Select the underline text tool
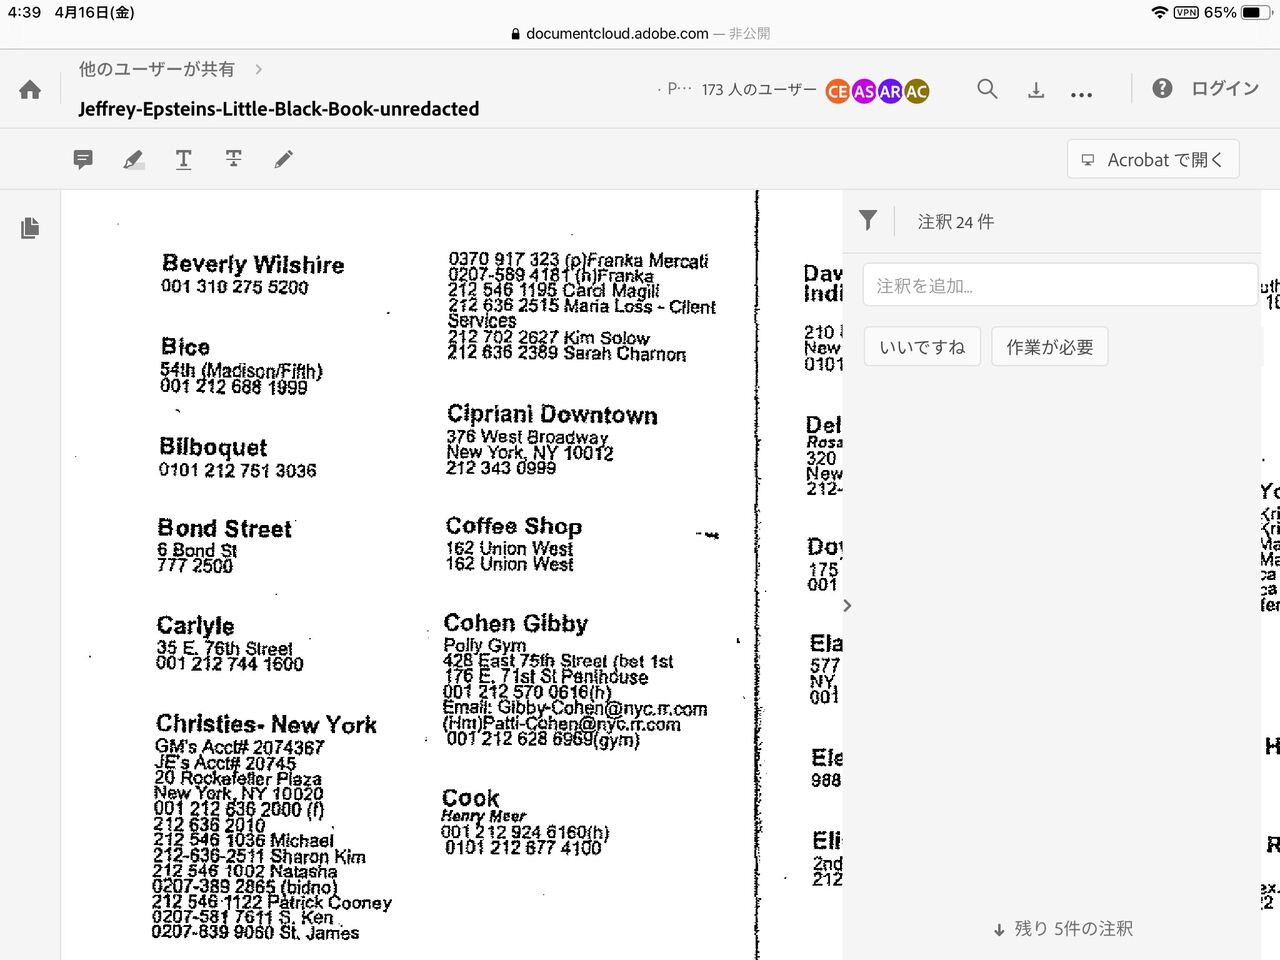The width and height of the screenshot is (1280, 960). pos(183,159)
